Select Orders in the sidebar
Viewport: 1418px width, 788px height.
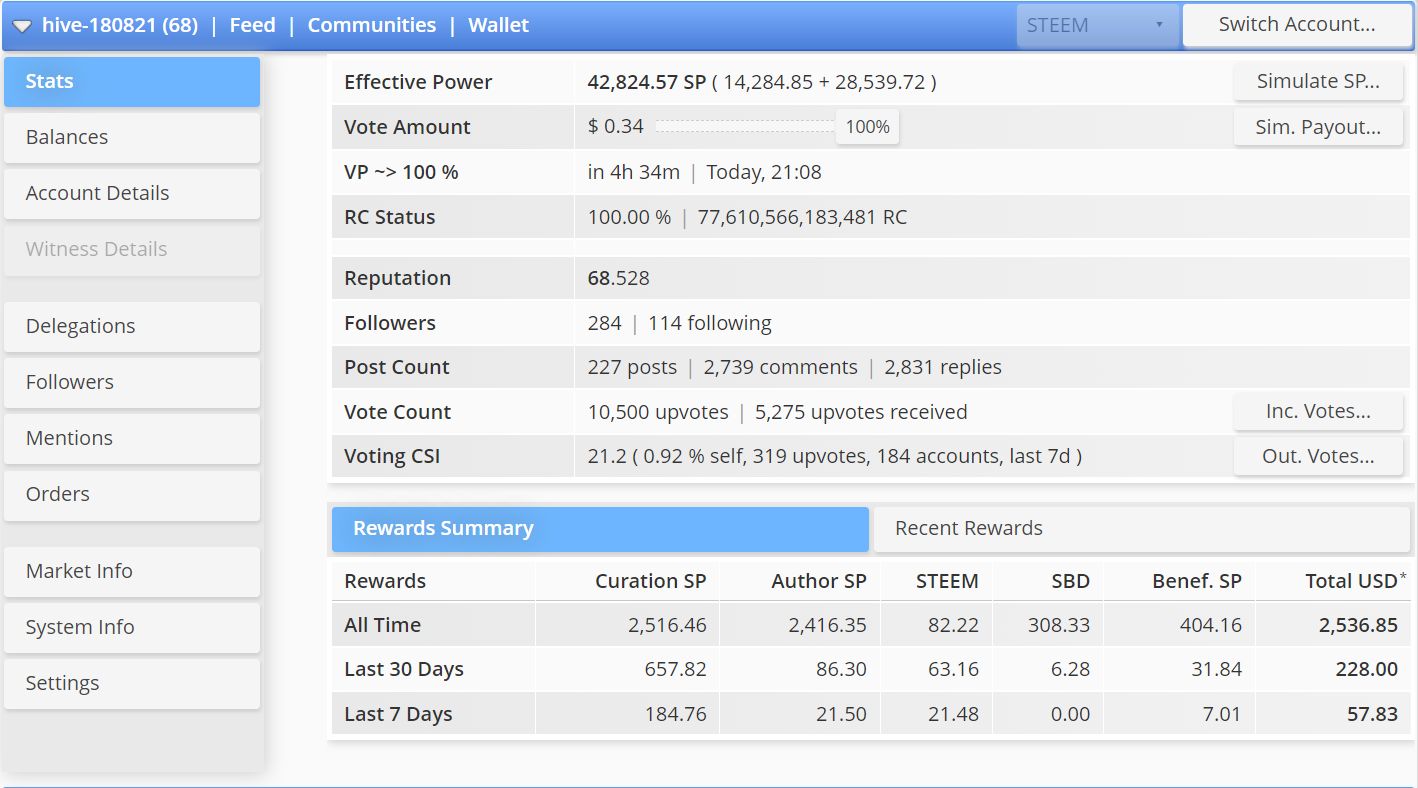pos(132,495)
